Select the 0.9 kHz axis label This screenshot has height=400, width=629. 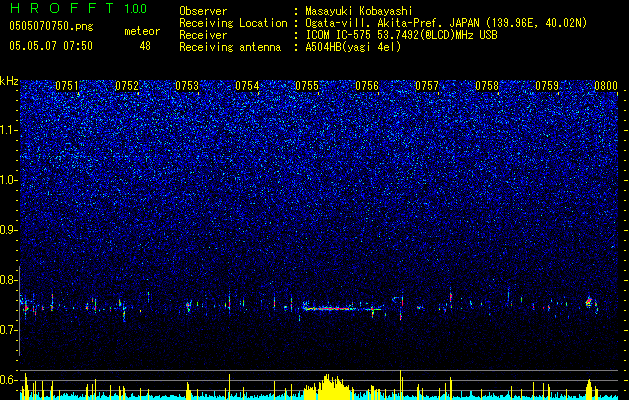click(x=8, y=230)
